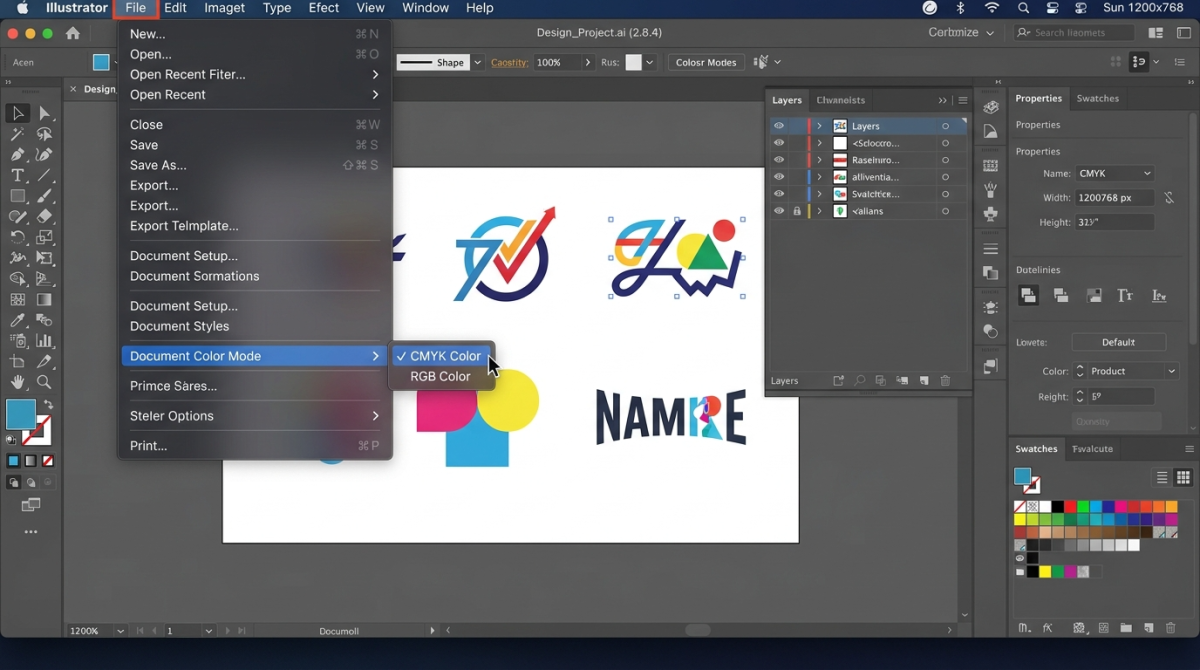This screenshot has width=1200, height=670.
Task: Click the Wi-Fi status icon
Action: click(x=992, y=8)
